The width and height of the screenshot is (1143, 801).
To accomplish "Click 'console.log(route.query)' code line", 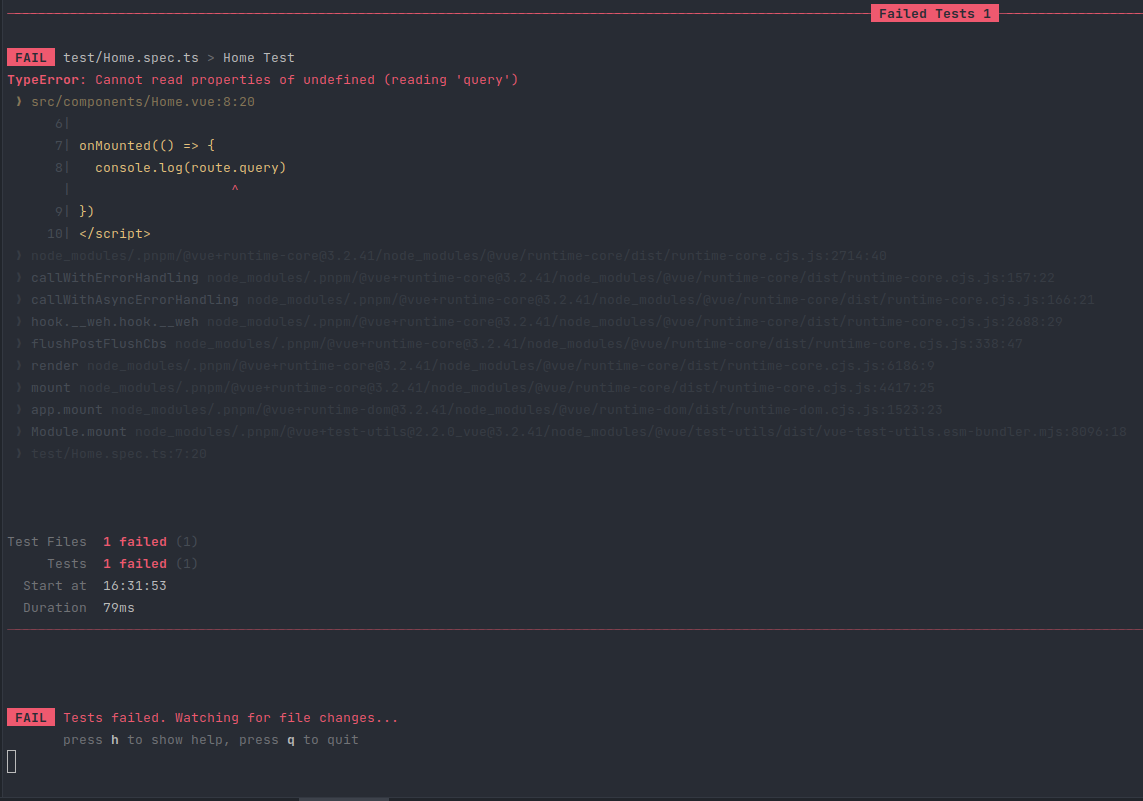I will [190, 168].
